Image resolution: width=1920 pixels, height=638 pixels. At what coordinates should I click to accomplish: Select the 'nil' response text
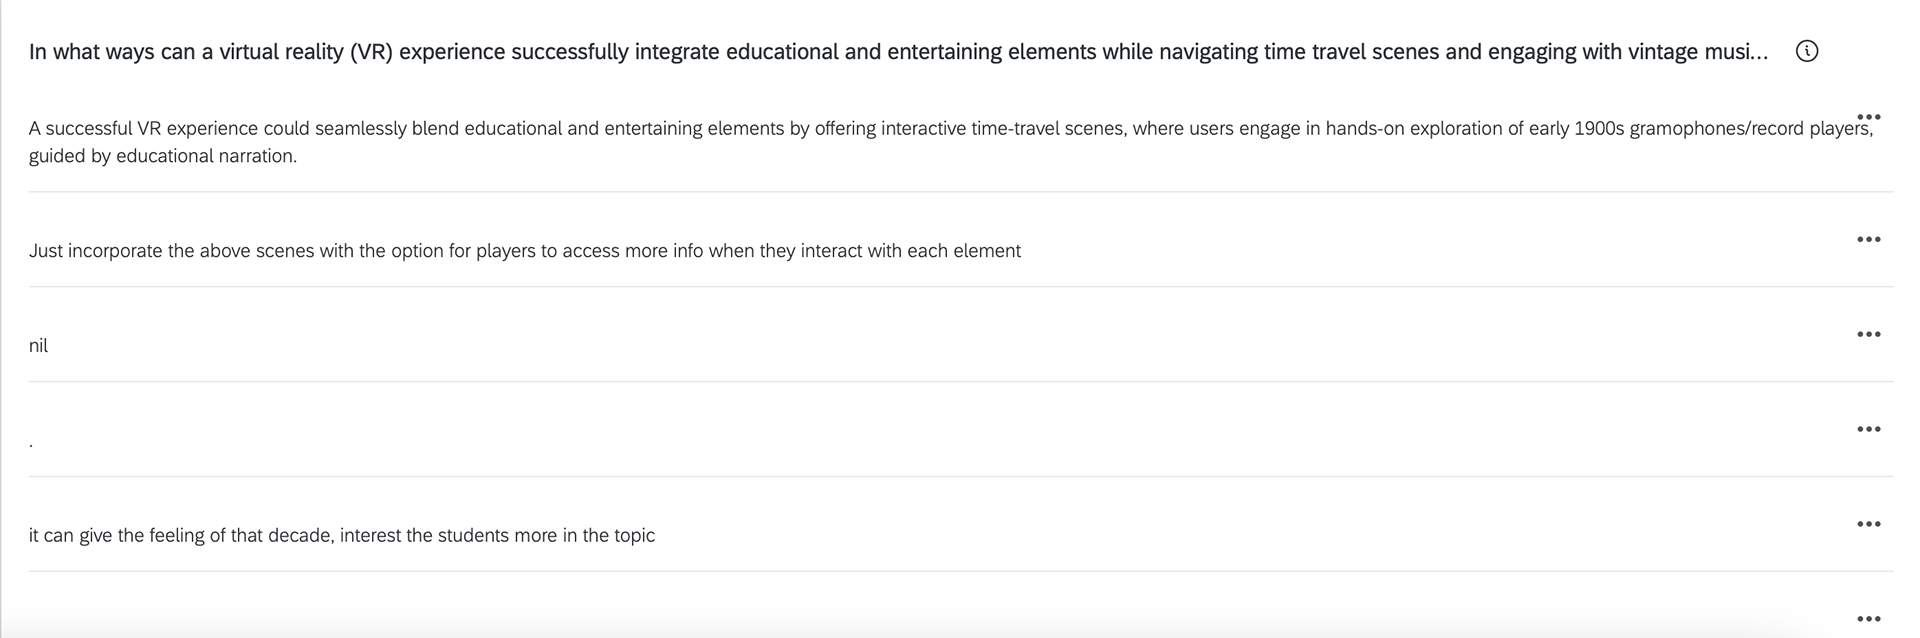(x=38, y=346)
